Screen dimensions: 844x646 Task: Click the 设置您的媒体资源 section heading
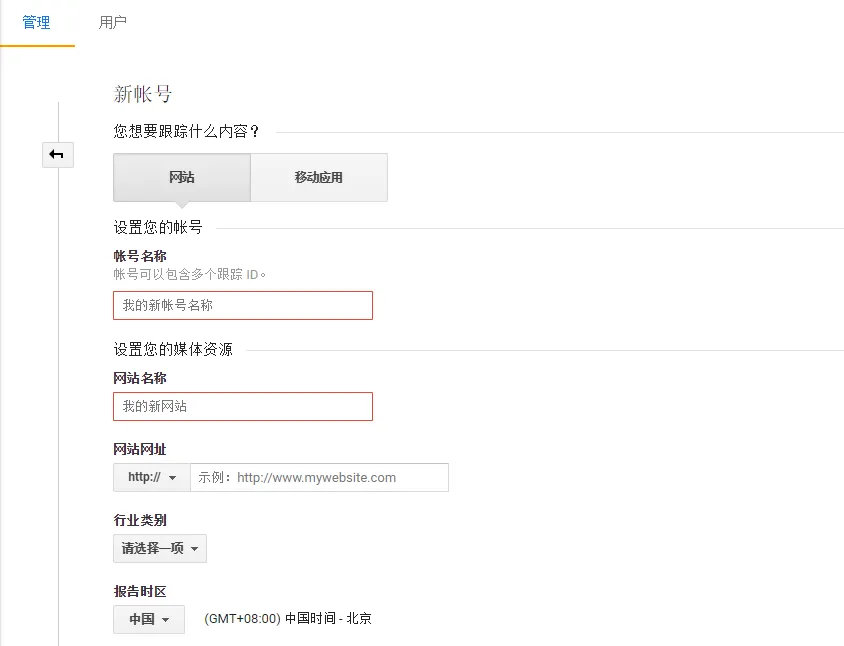173,349
